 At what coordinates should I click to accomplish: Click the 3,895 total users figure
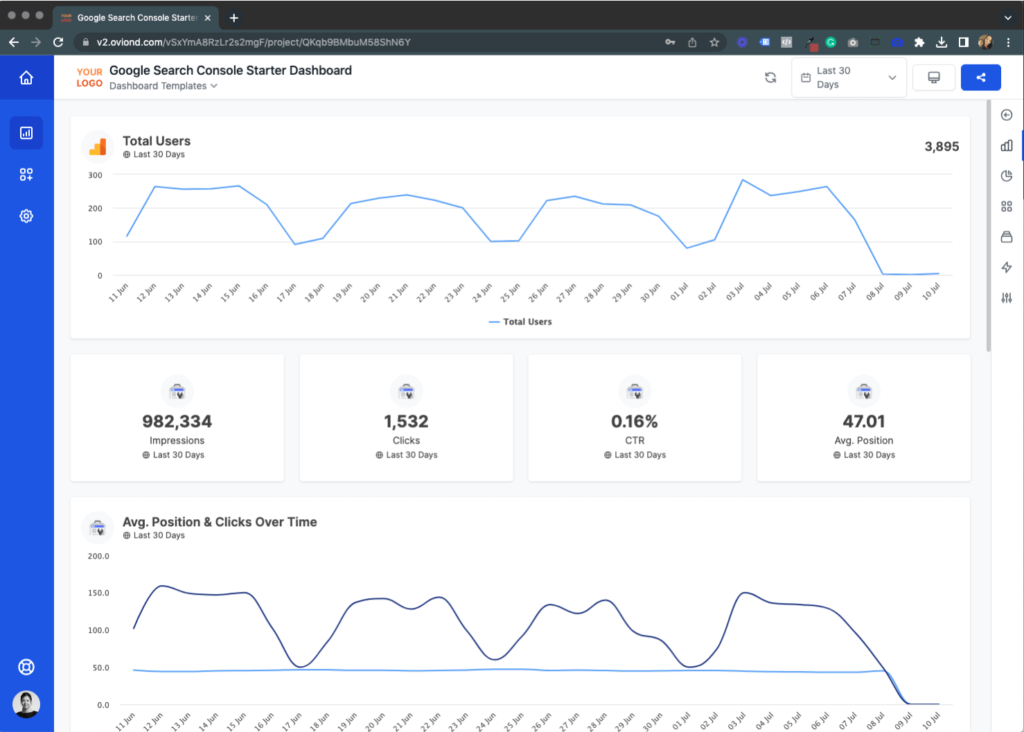coord(942,147)
